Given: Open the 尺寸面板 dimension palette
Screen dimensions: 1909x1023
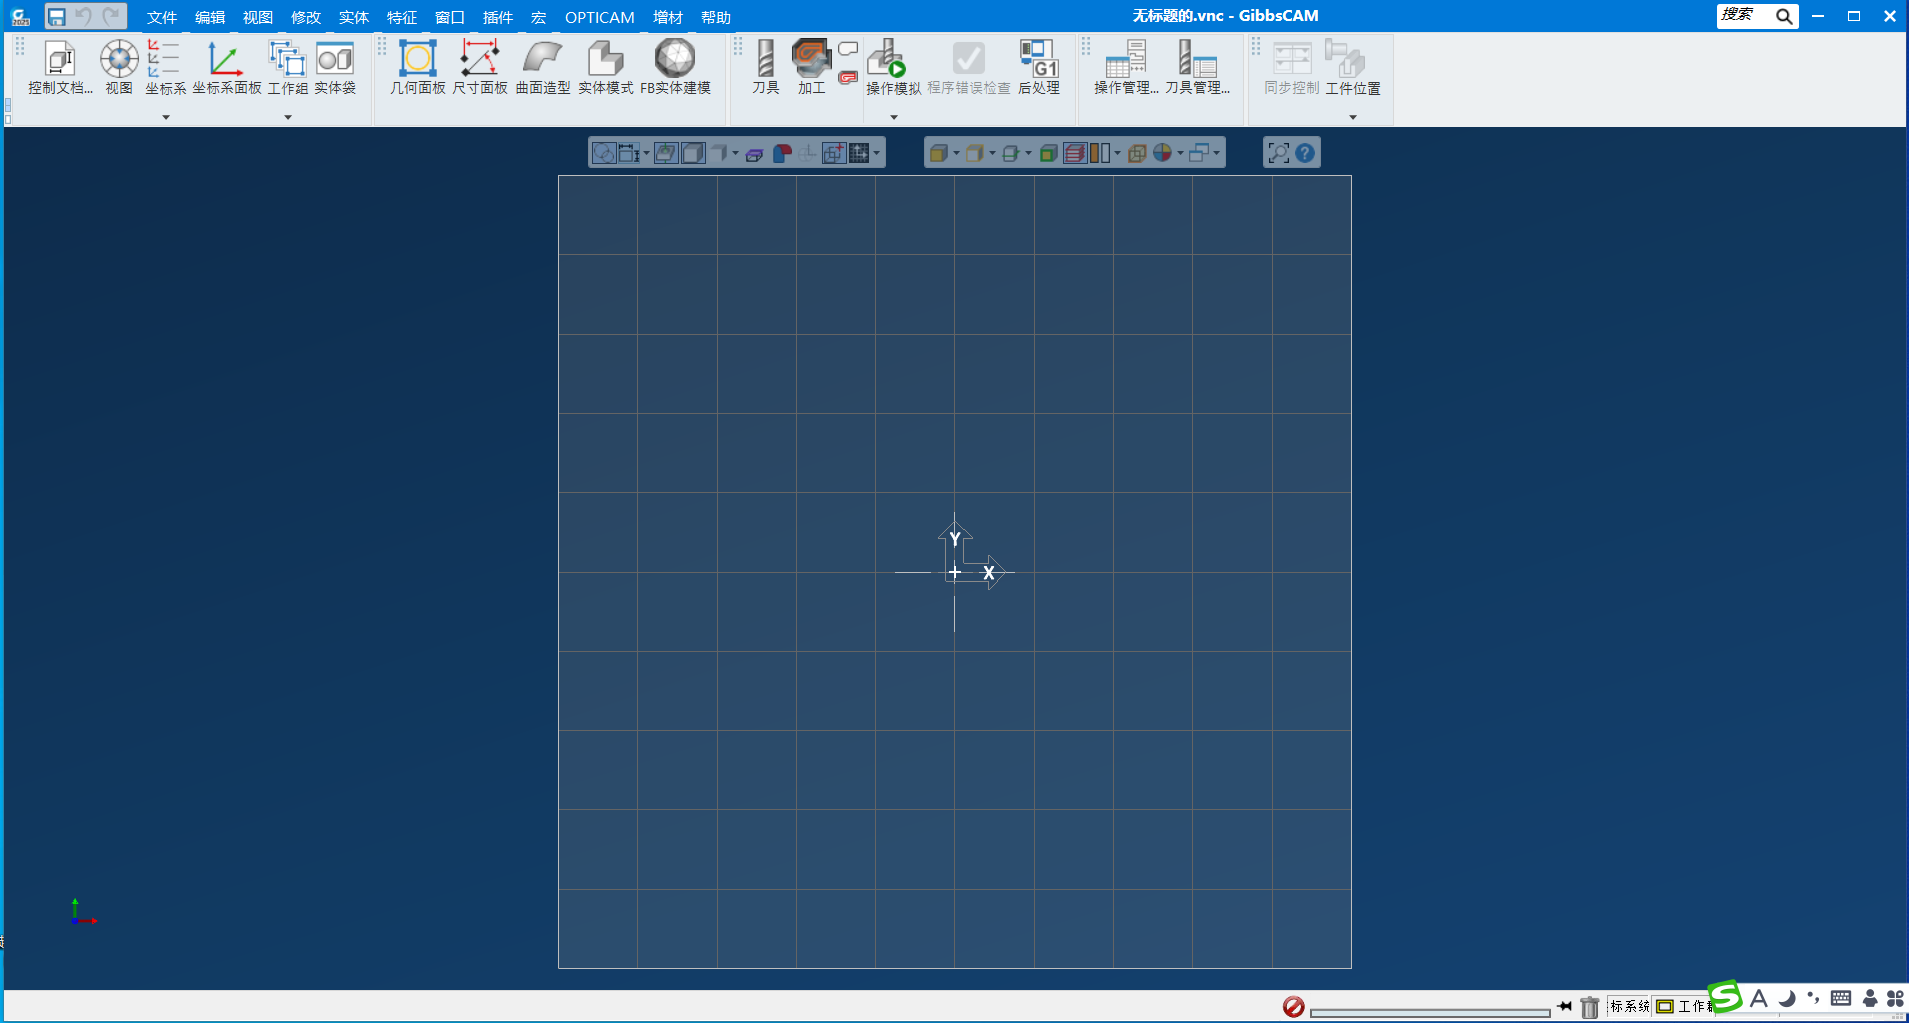Looking at the screenshot, I should point(479,67).
